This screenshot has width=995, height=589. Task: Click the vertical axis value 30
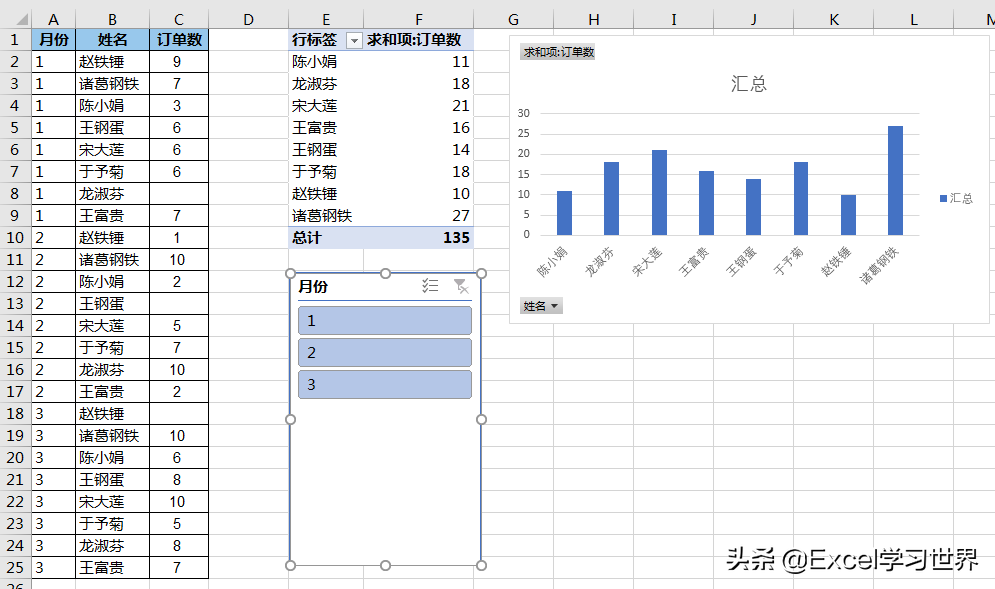[x=524, y=114]
